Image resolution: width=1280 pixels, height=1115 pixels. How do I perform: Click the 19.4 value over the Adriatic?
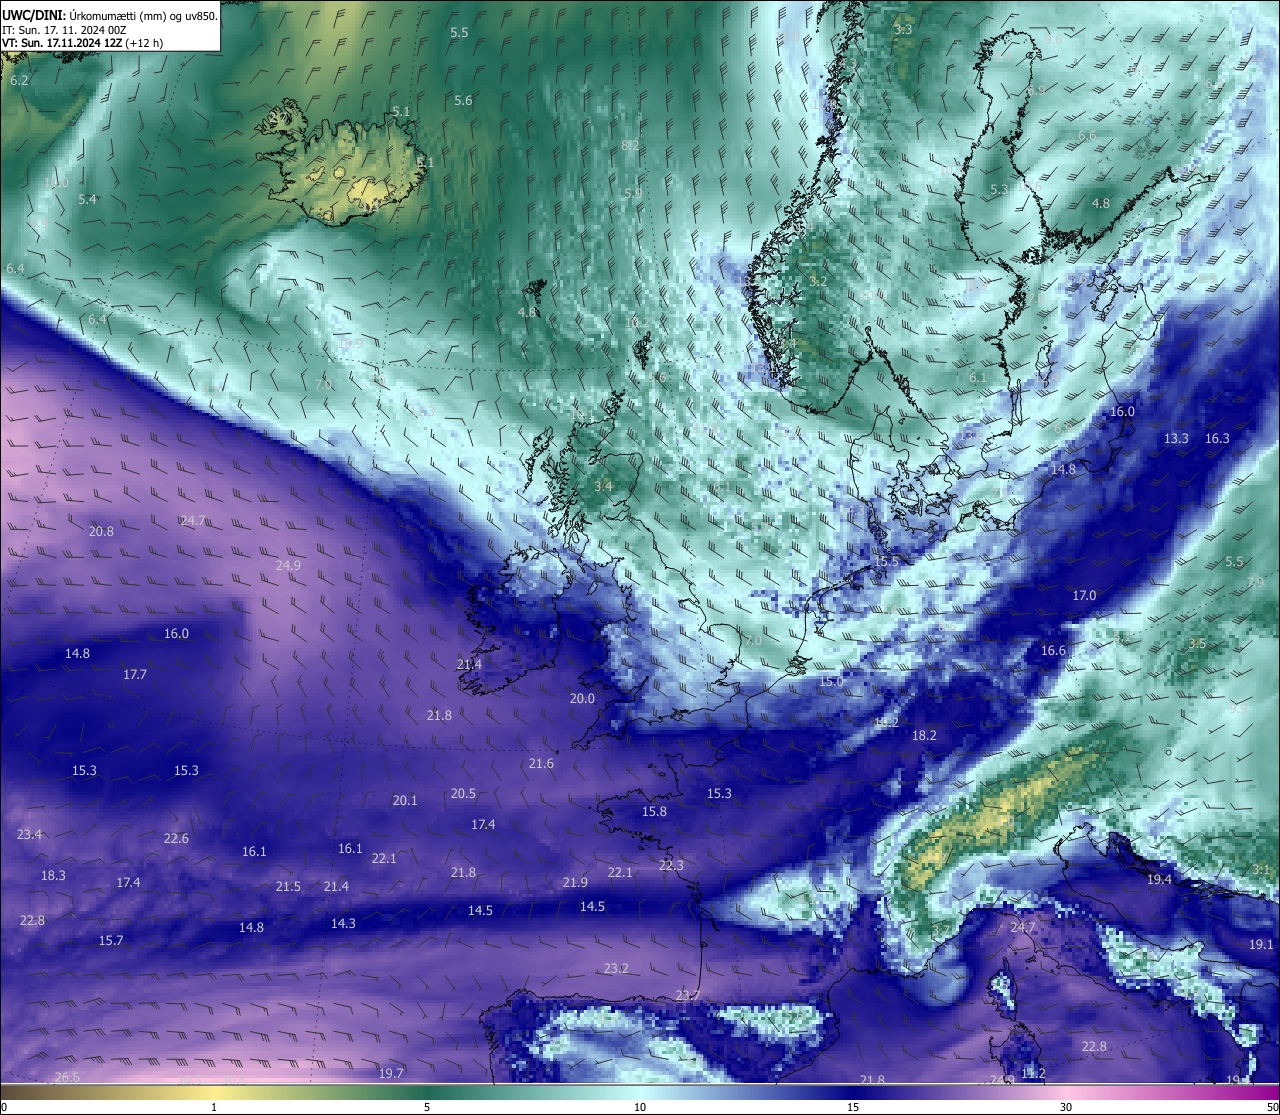1159,879
